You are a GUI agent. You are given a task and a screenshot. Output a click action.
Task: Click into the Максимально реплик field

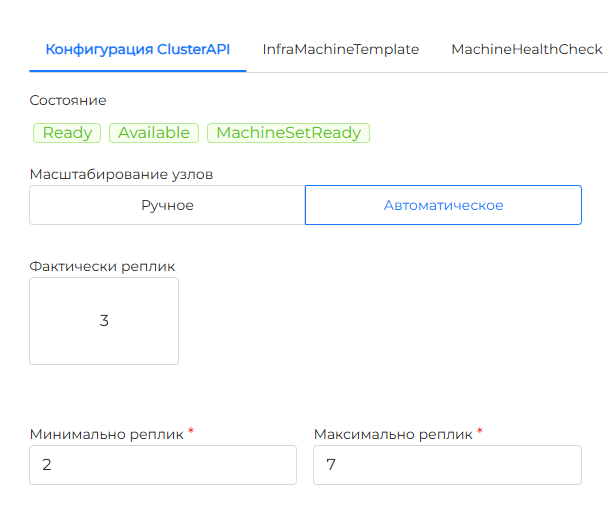pos(447,465)
